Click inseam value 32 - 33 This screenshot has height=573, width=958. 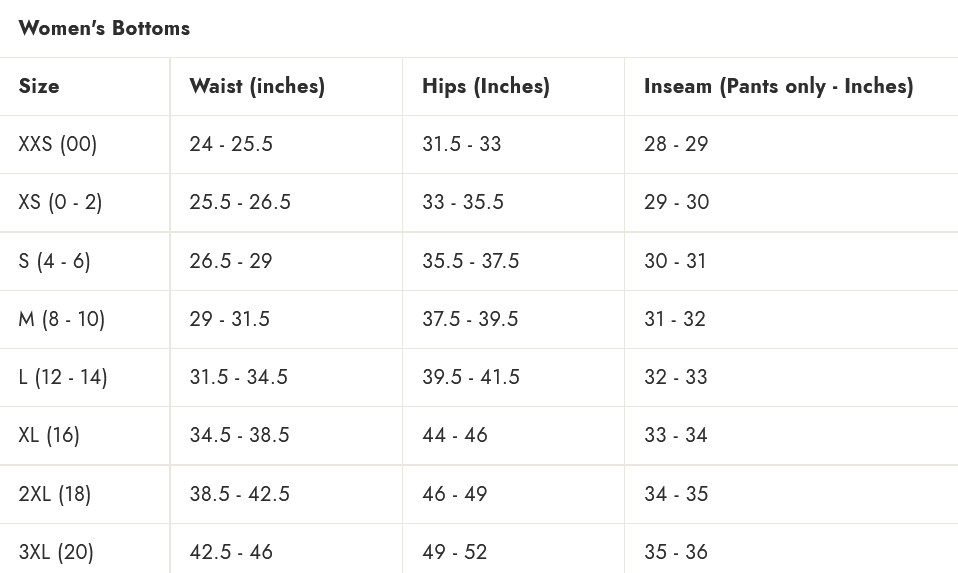pos(676,377)
